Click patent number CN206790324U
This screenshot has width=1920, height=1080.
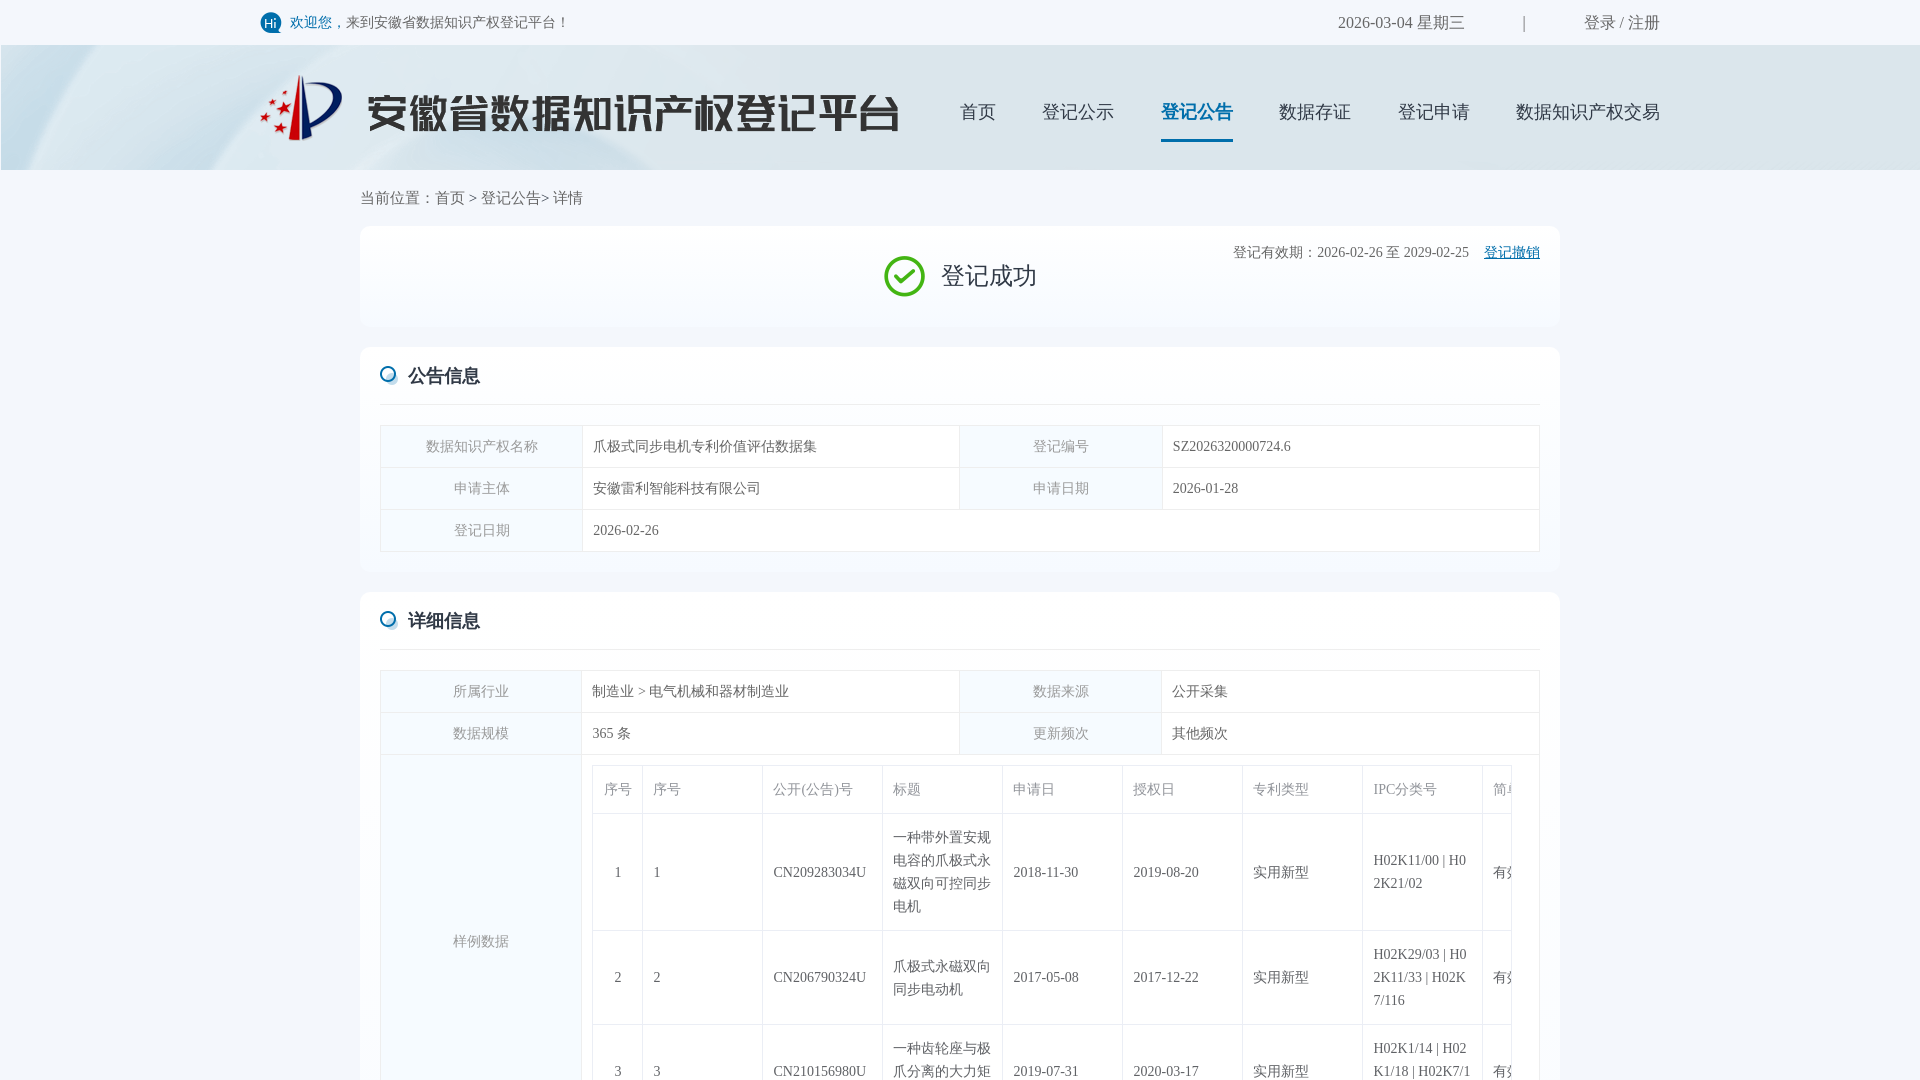coord(820,978)
